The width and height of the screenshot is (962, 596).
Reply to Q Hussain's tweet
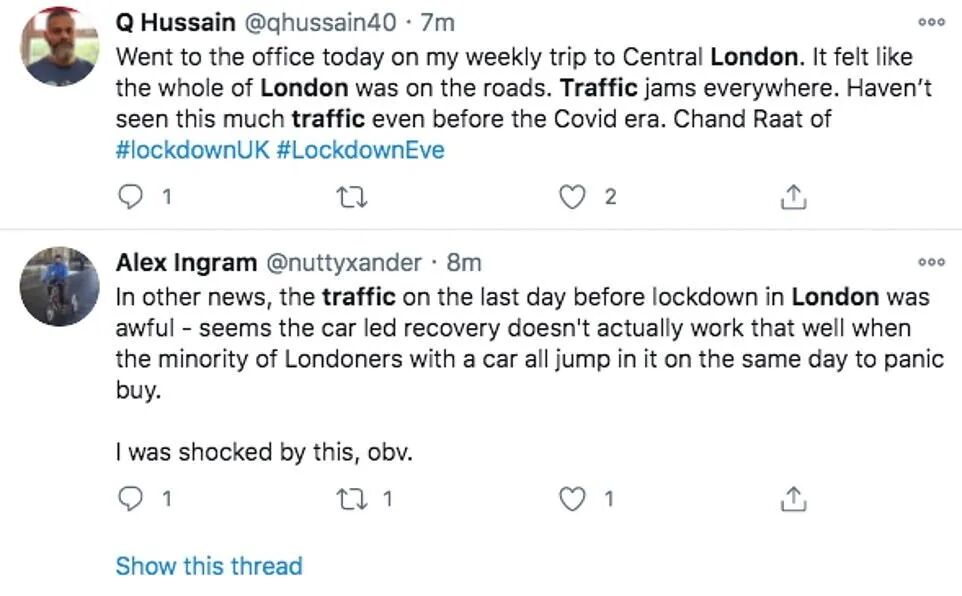(x=131, y=197)
